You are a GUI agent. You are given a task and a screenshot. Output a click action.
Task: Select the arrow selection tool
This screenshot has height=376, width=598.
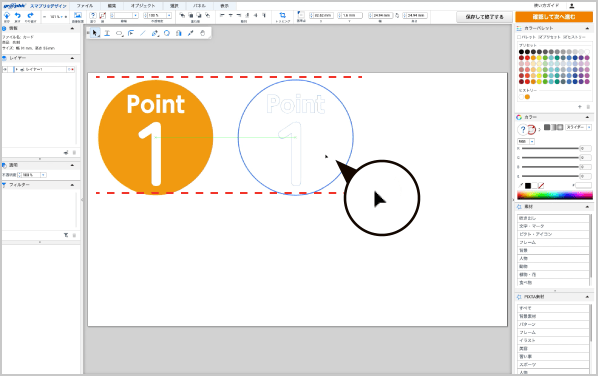tap(95, 33)
